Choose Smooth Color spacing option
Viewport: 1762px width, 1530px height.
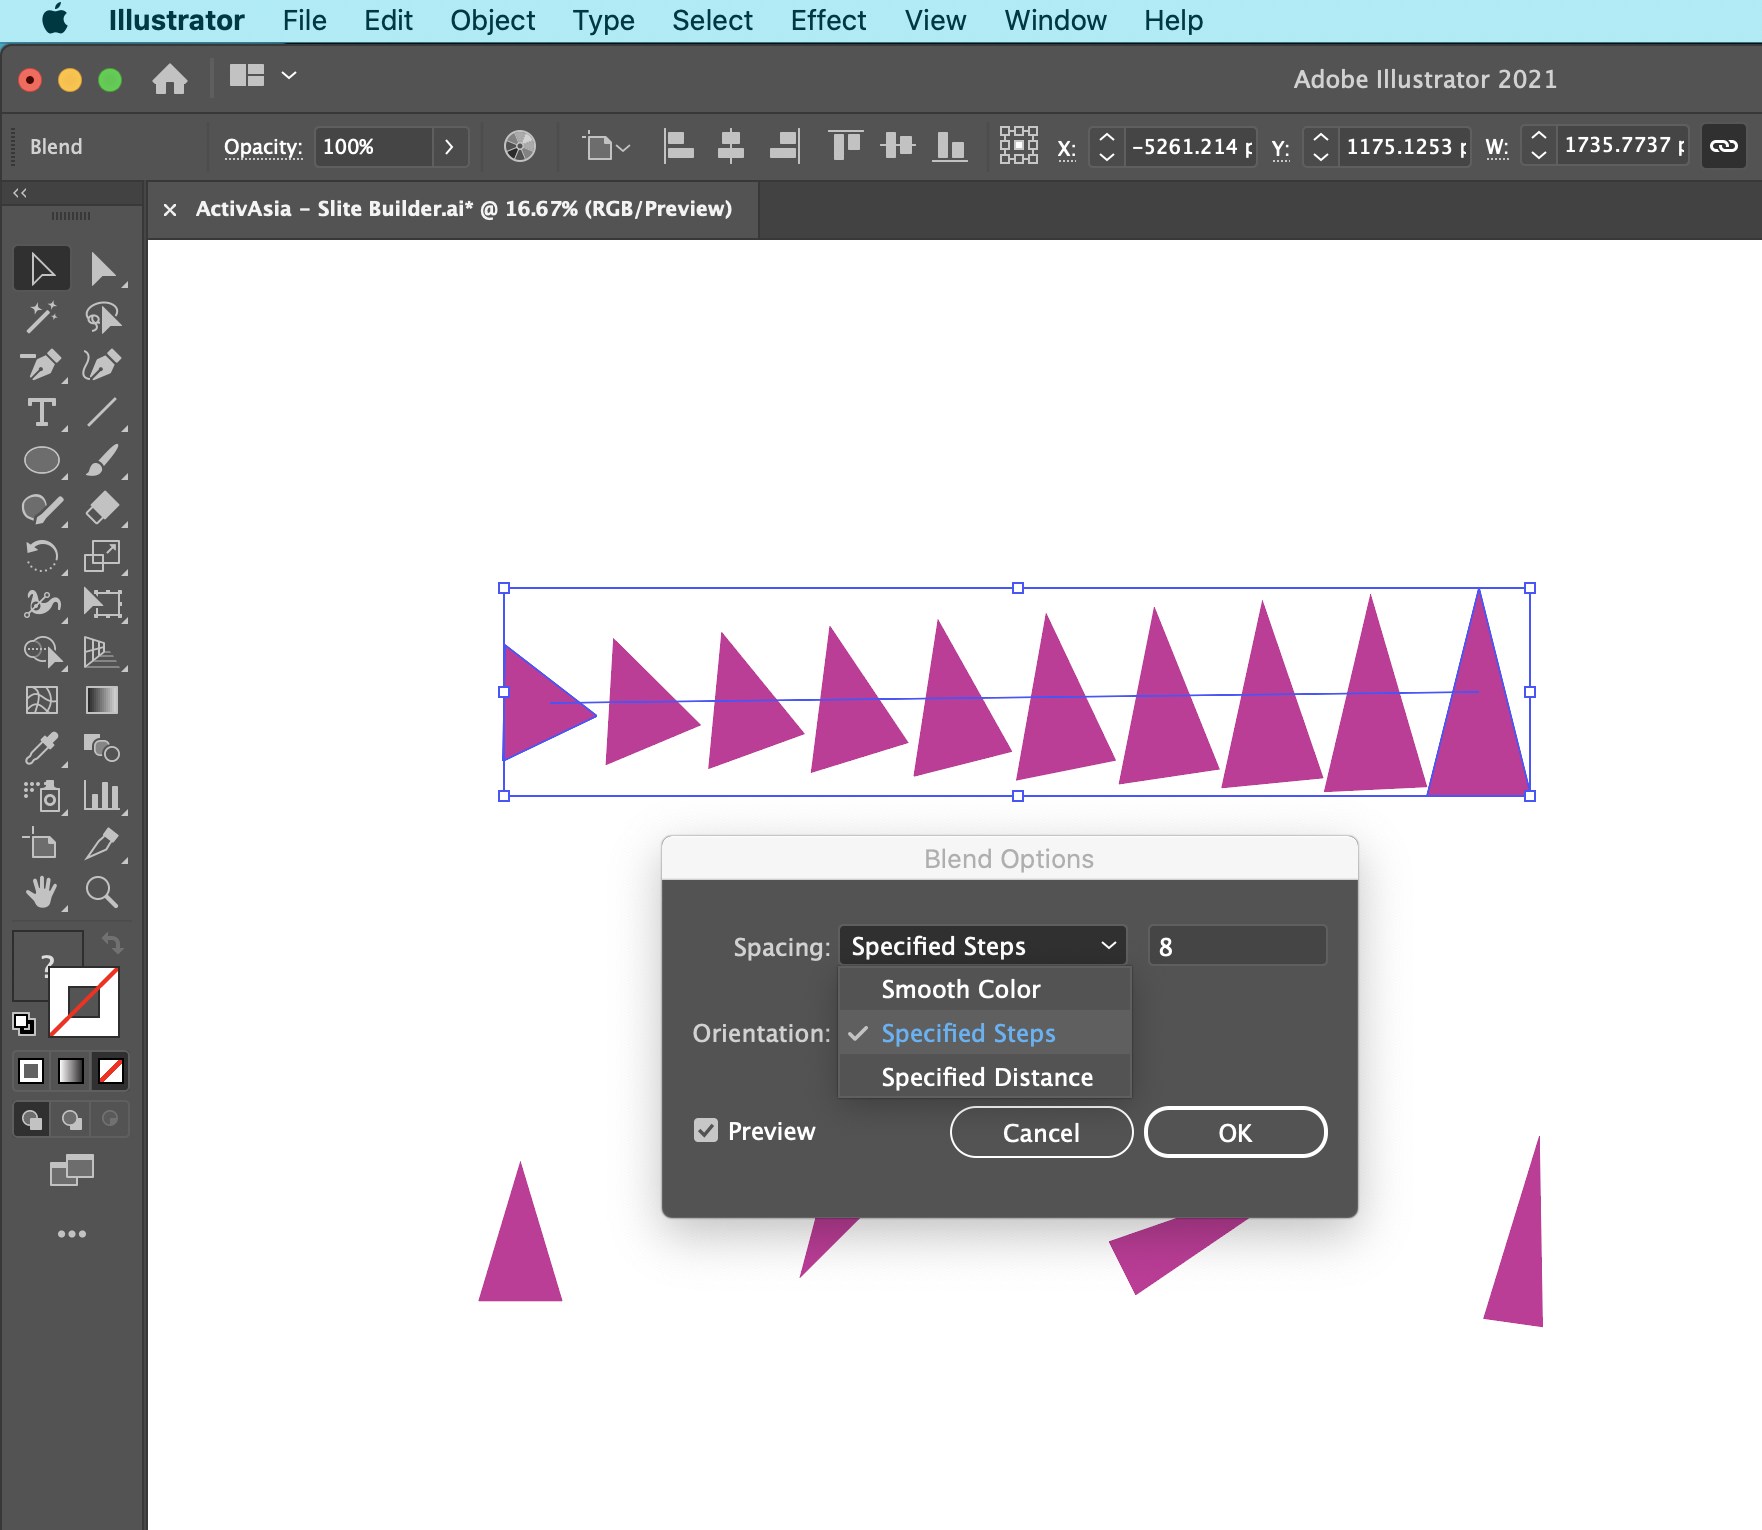click(960, 989)
